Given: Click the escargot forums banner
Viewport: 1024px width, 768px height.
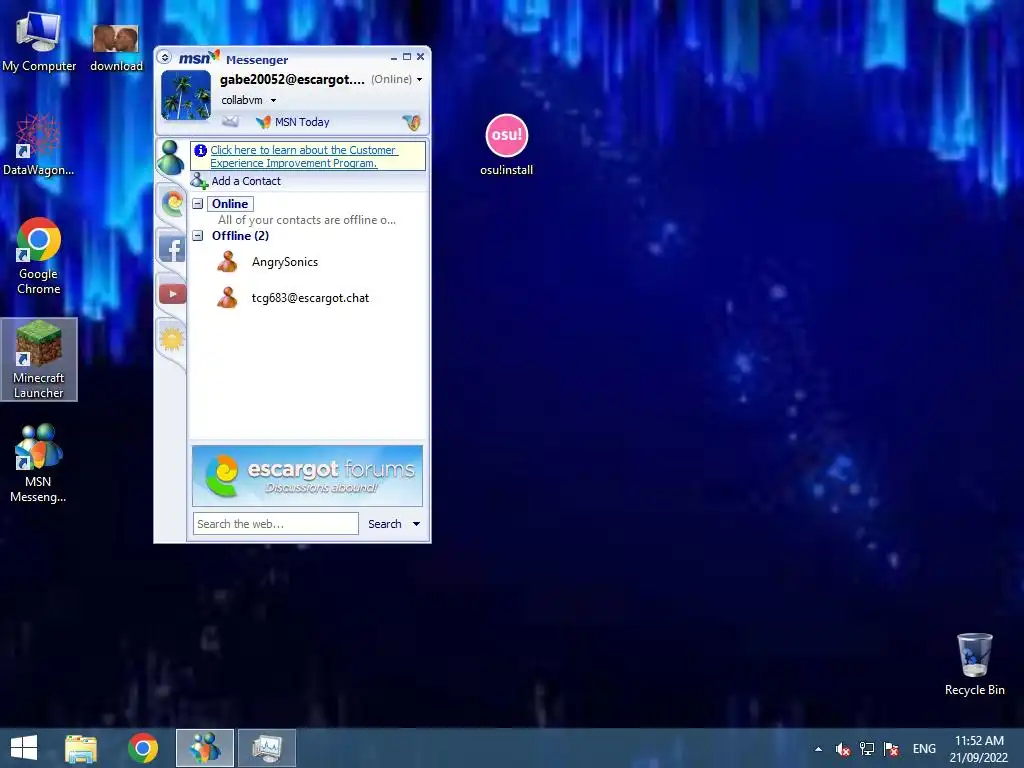Looking at the screenshot, I should (307, 475).
